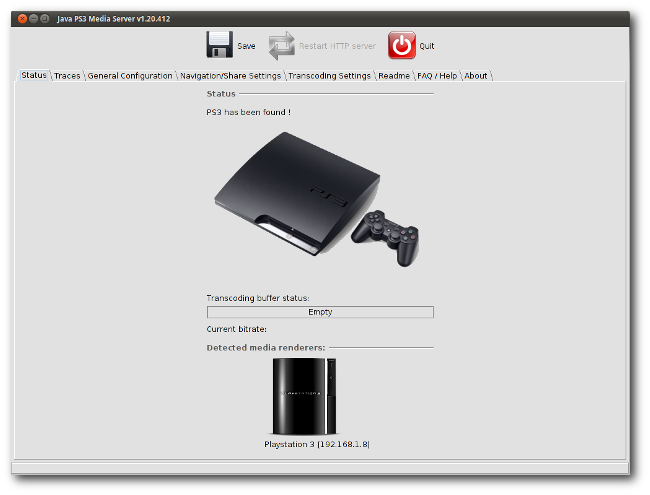Click the Save button label

(x=246, y=46)
